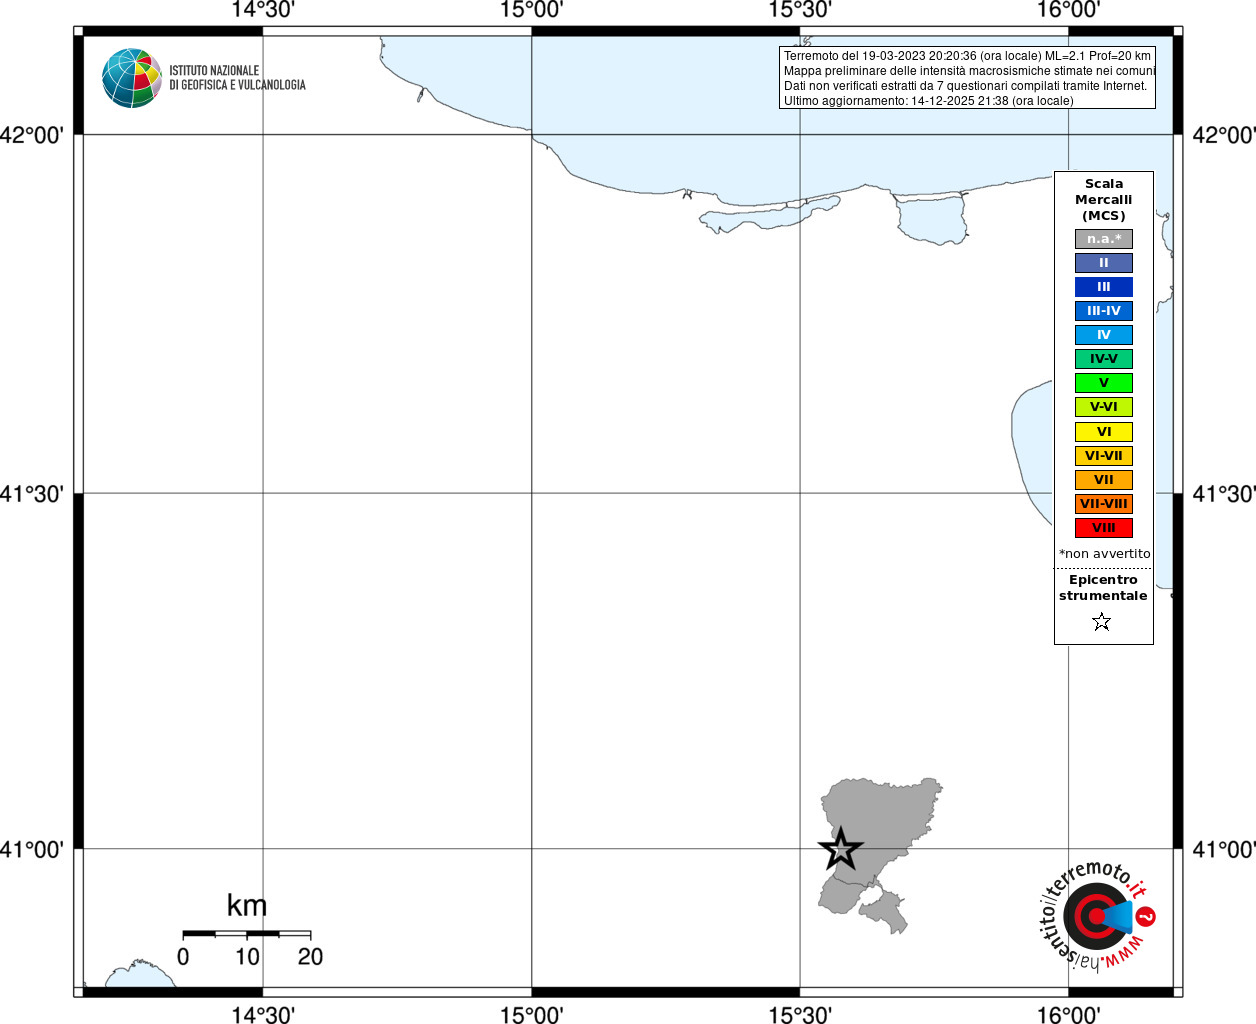Click bottom axis label 15°30'
Image resolution: width=1256 pixels, height=1024 pixels.
tap(800, 1015)
